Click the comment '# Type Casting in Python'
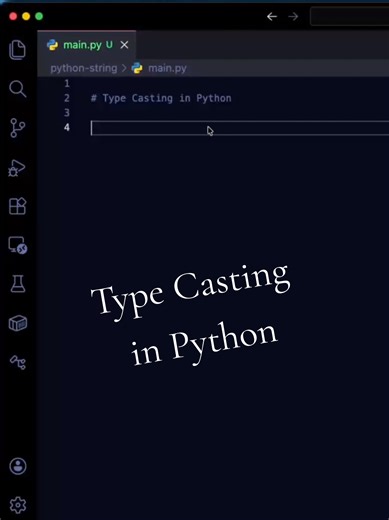The width and height of the screenshot is (389, 520). coord(161,98)
